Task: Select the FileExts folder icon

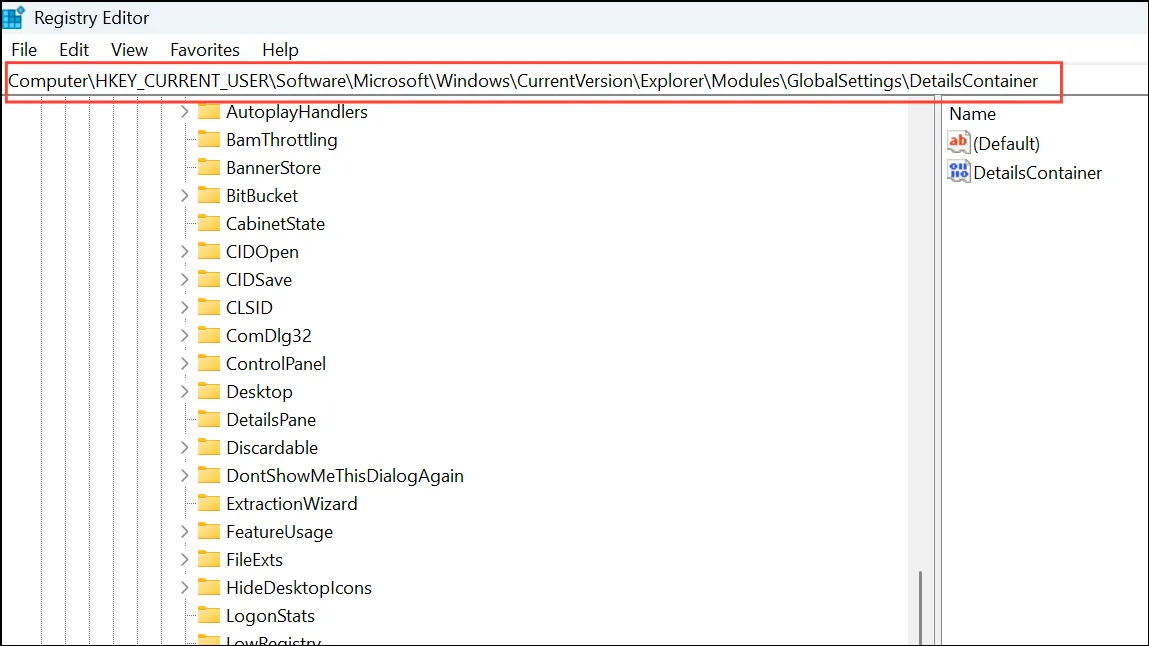Action: pyautogui.click(x=209, y=559)
